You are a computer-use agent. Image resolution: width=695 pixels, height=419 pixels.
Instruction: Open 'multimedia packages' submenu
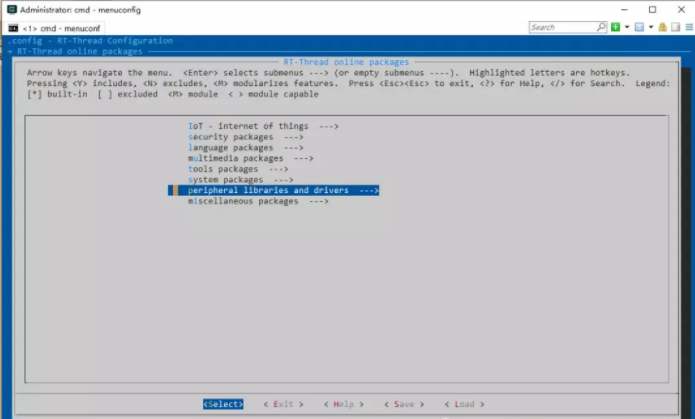[x=250, y=158]
